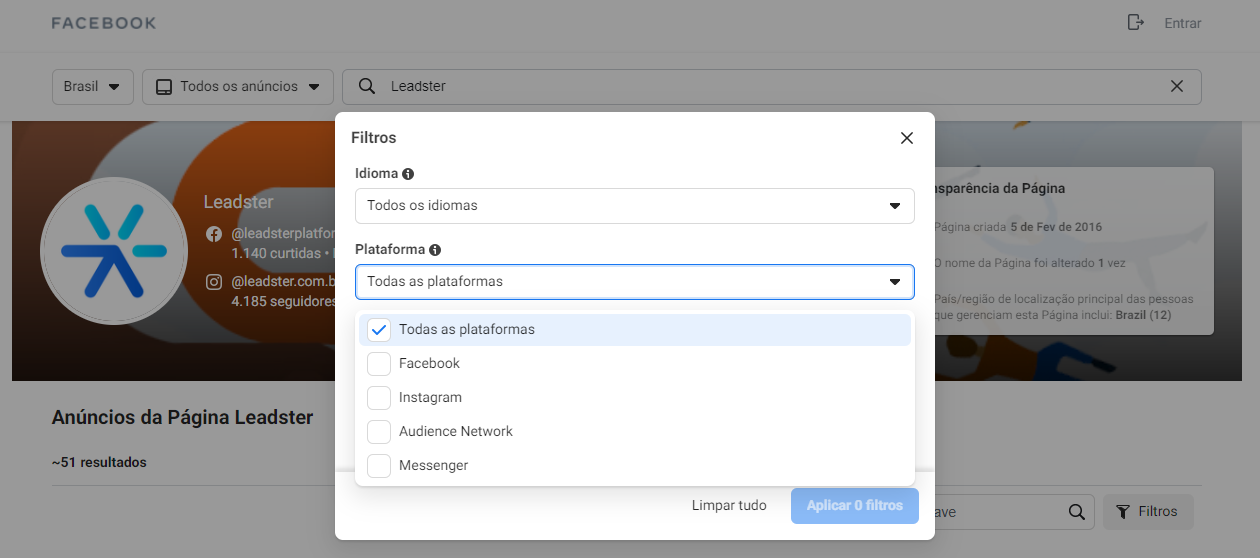Viewport: 1260px width, 558px height.
Task: Click the info icon next to Plataforma
Action: point(435,250)
